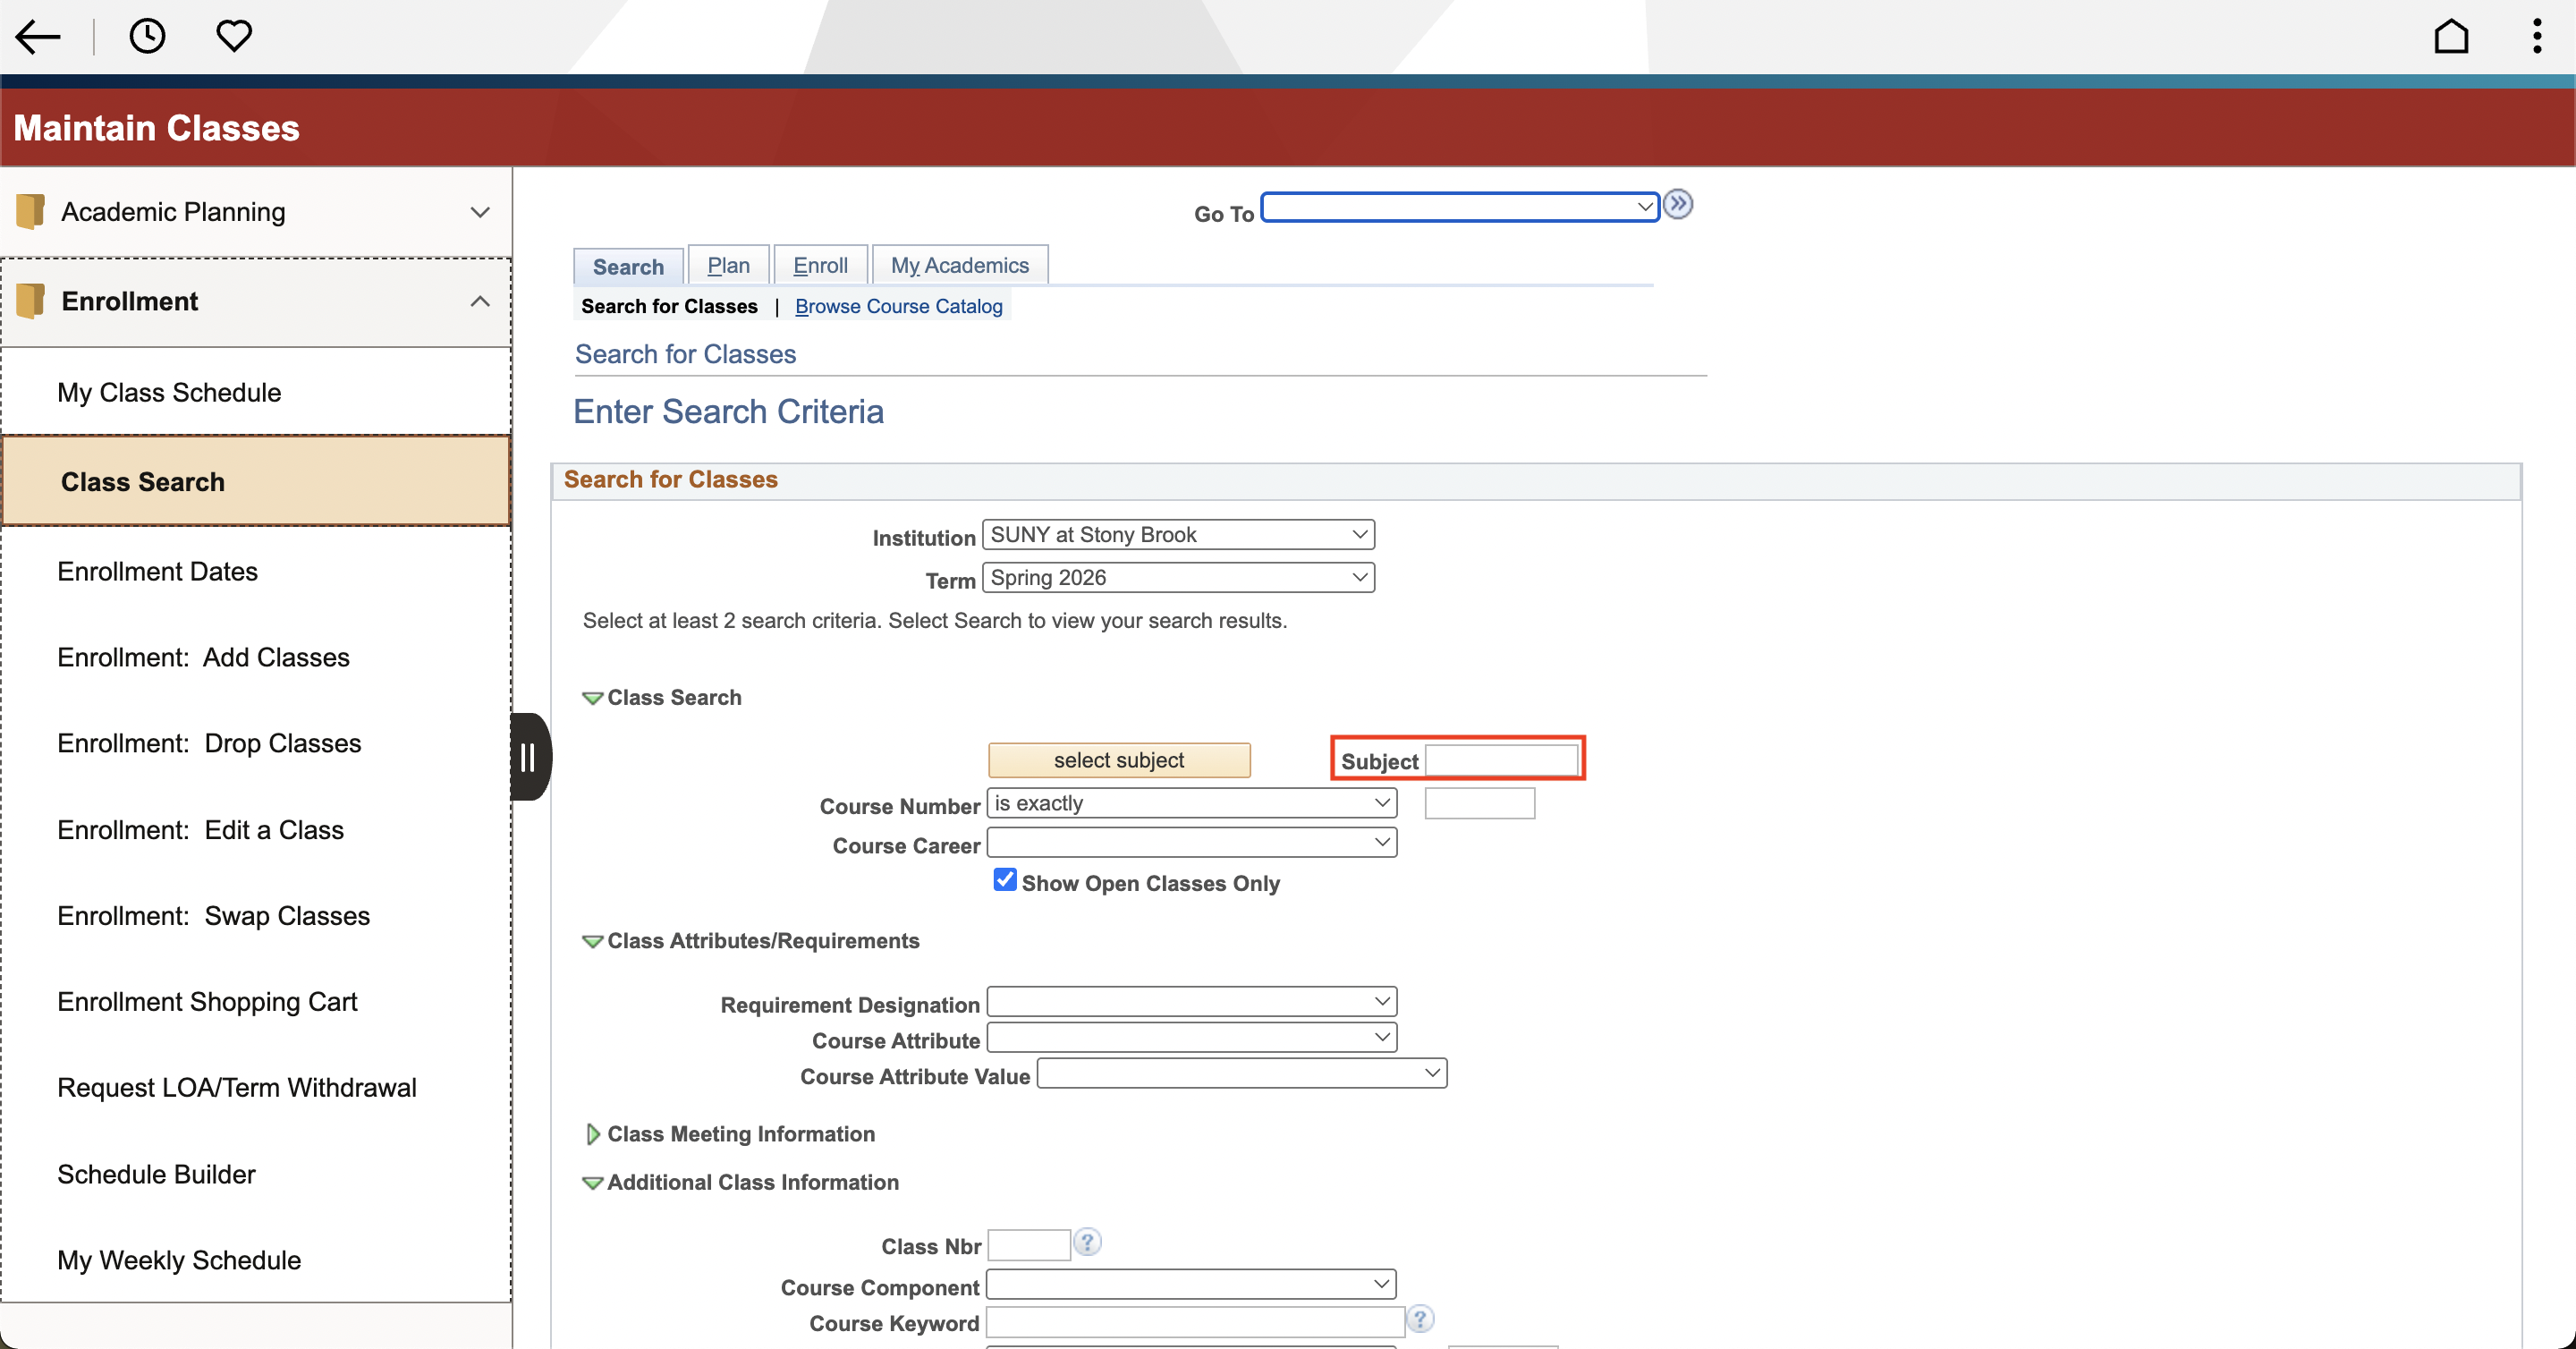Open the Course Number 'is exactly' dropdown

click(1191, 803)
